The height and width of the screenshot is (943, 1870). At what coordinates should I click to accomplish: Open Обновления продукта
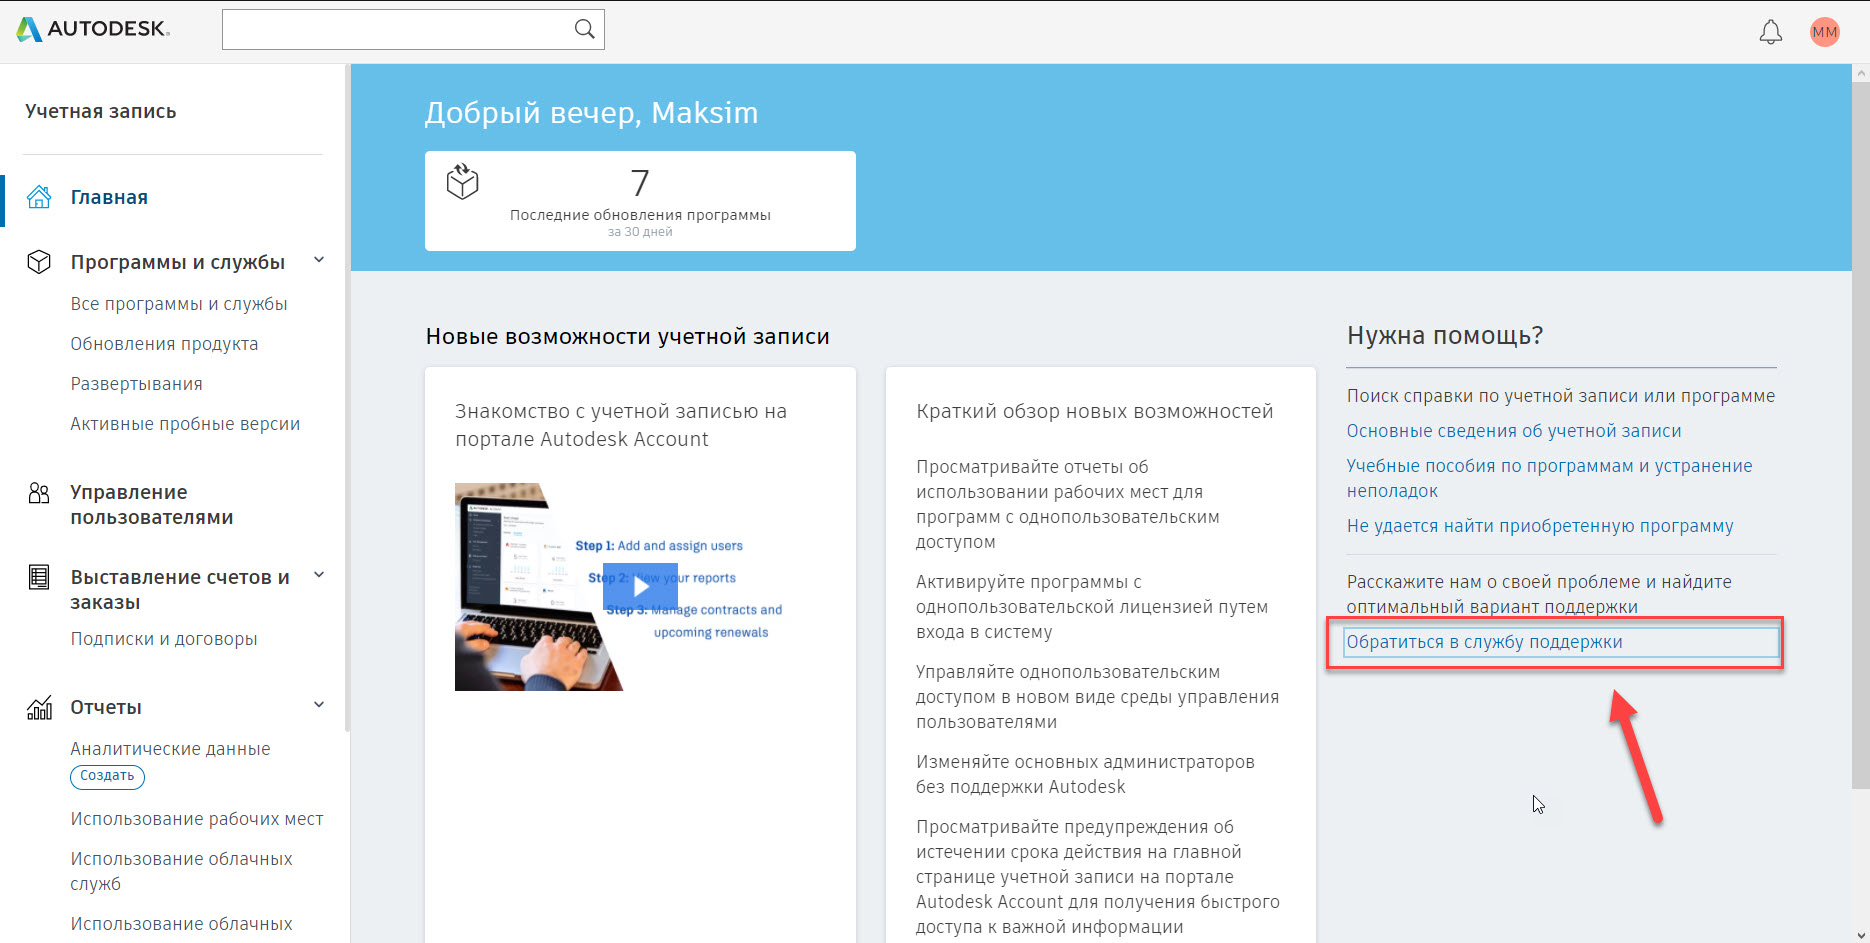coord(164,344)
